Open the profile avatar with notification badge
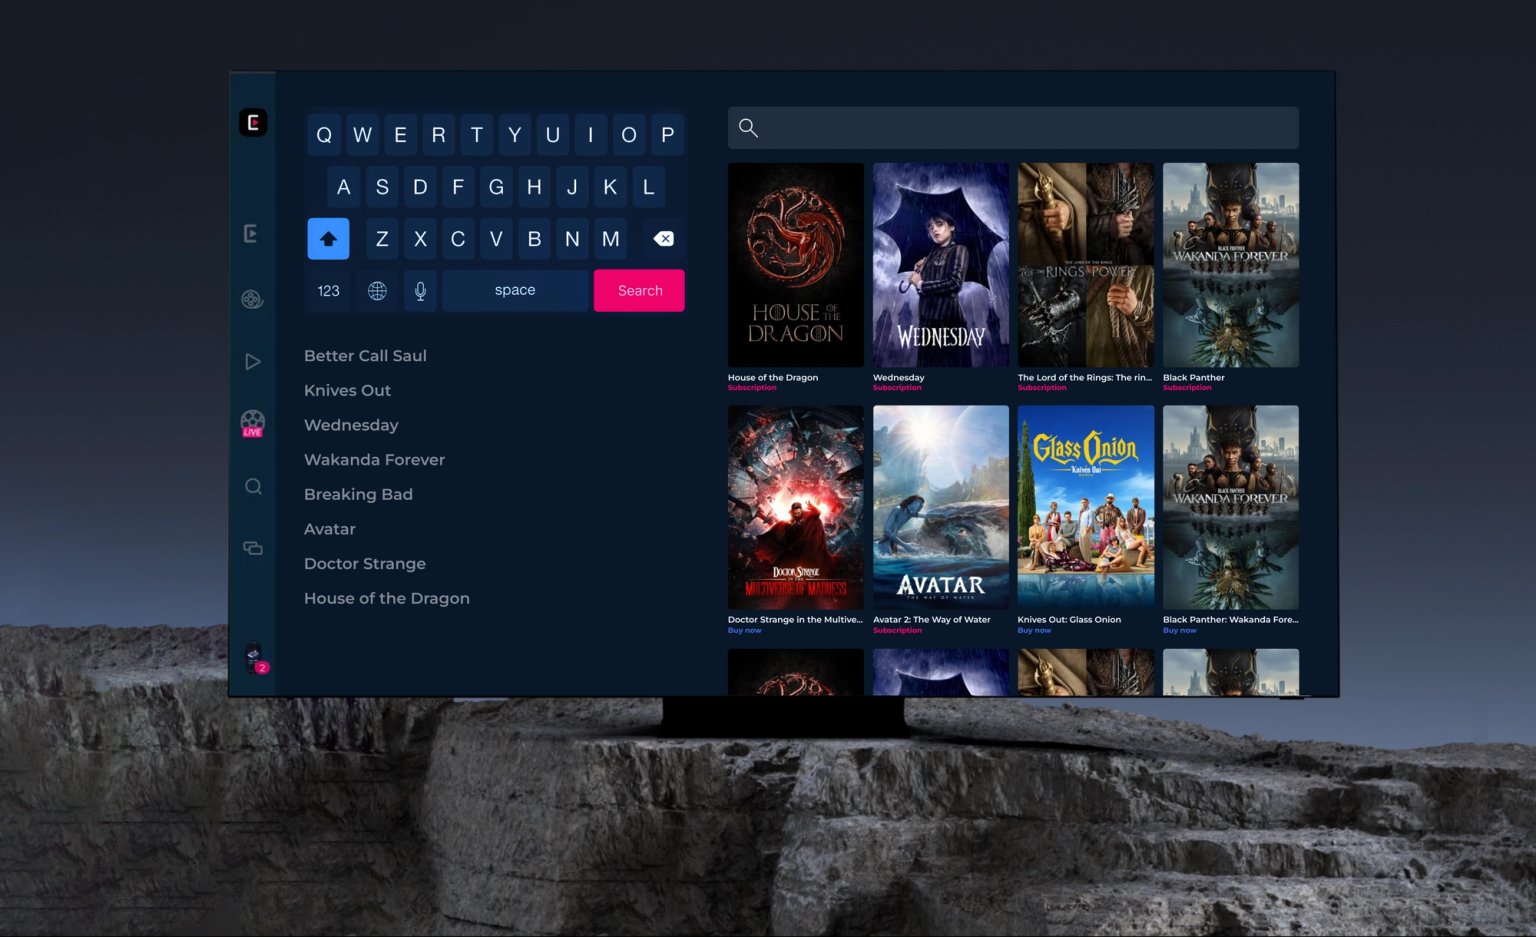Screen dimensions: 1536x937 pos(255,658)
